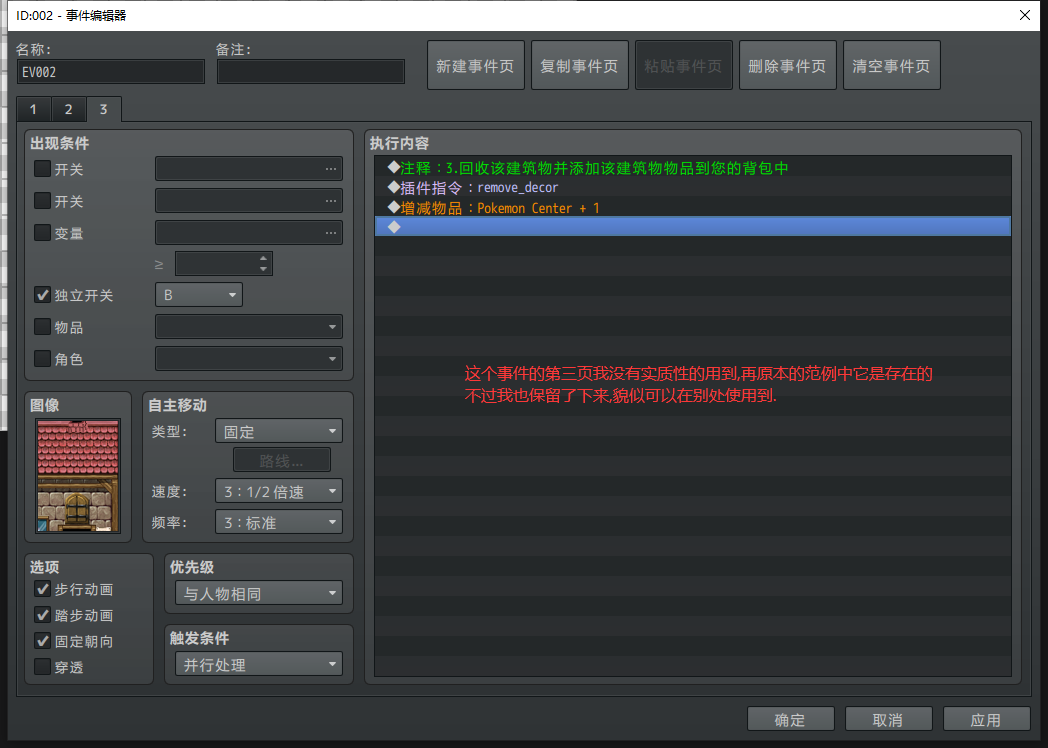Screen dimensions: 1048x748
Task: Click the 删除事件页 button
Action: (787, 66)
